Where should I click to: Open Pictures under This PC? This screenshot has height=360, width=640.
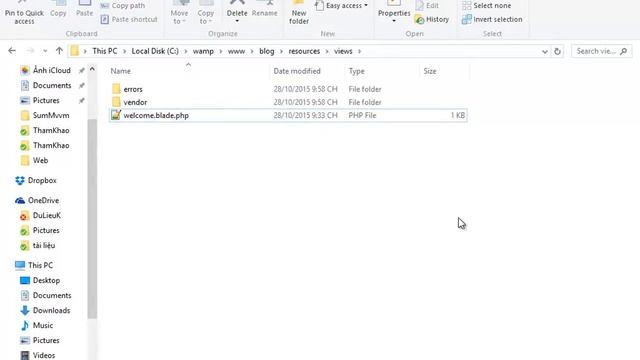coord(40,340)
